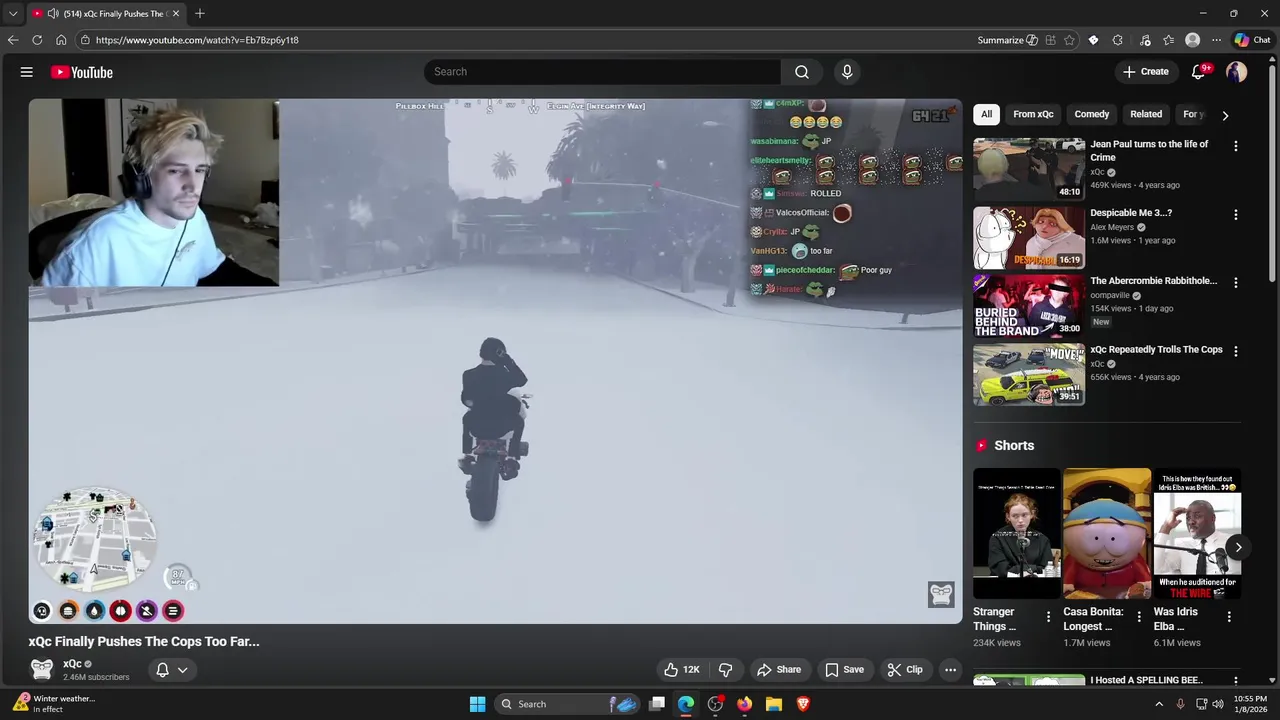
Task: Open YouTube notifications bell with 9+ badge
Action: click(x=1199, y=72)
